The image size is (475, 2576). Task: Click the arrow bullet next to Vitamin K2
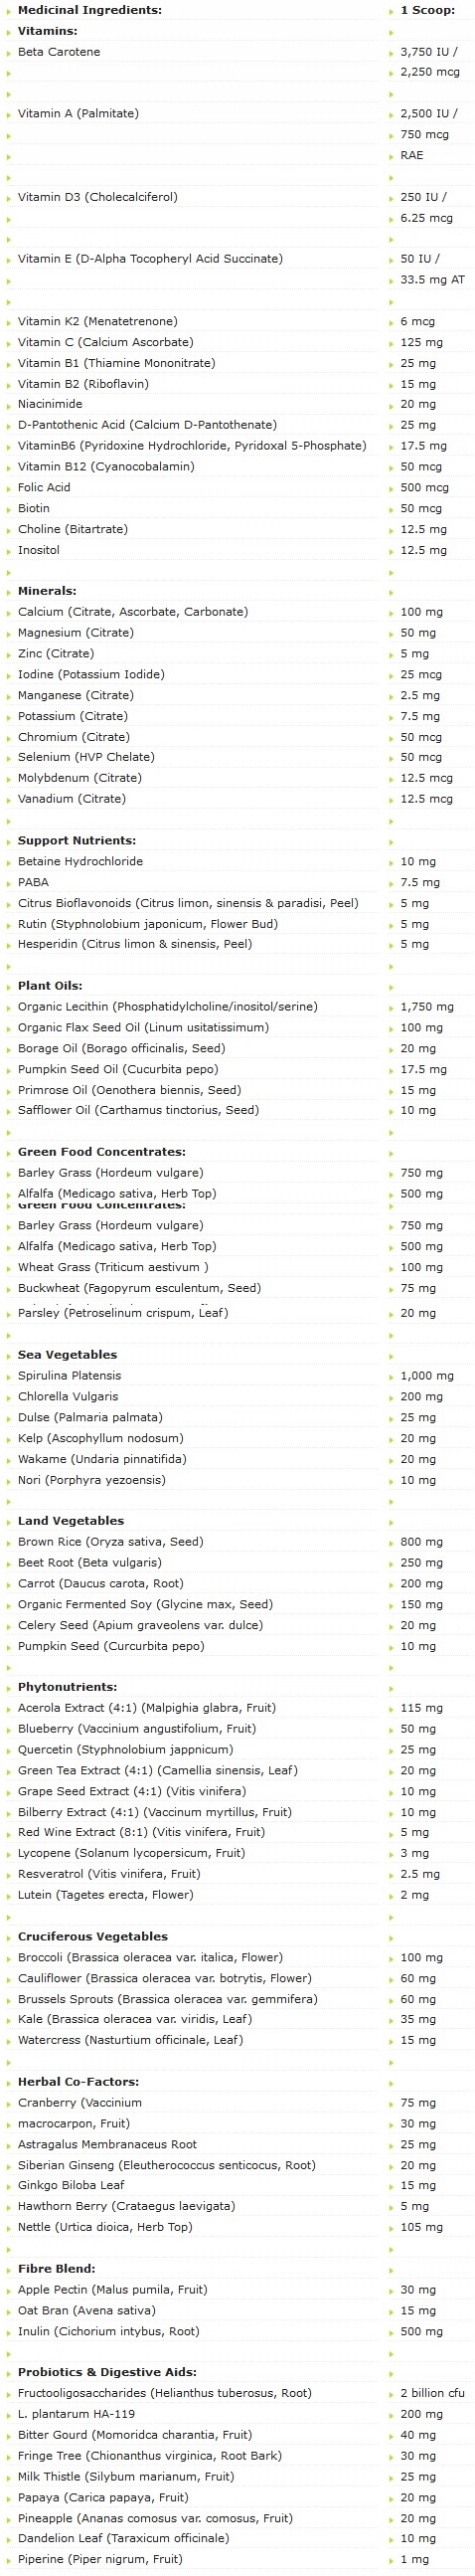click(x=10, y=322)
